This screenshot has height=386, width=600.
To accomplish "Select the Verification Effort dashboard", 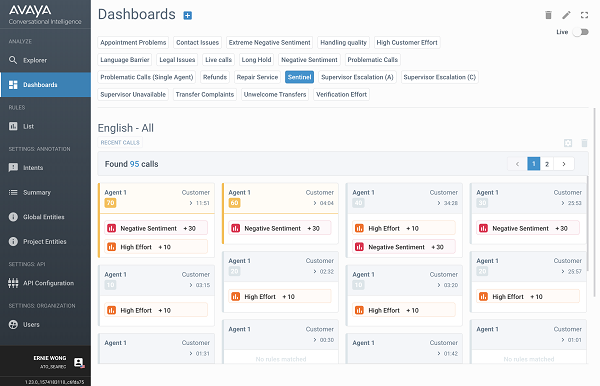I will [x=341, y=94].
